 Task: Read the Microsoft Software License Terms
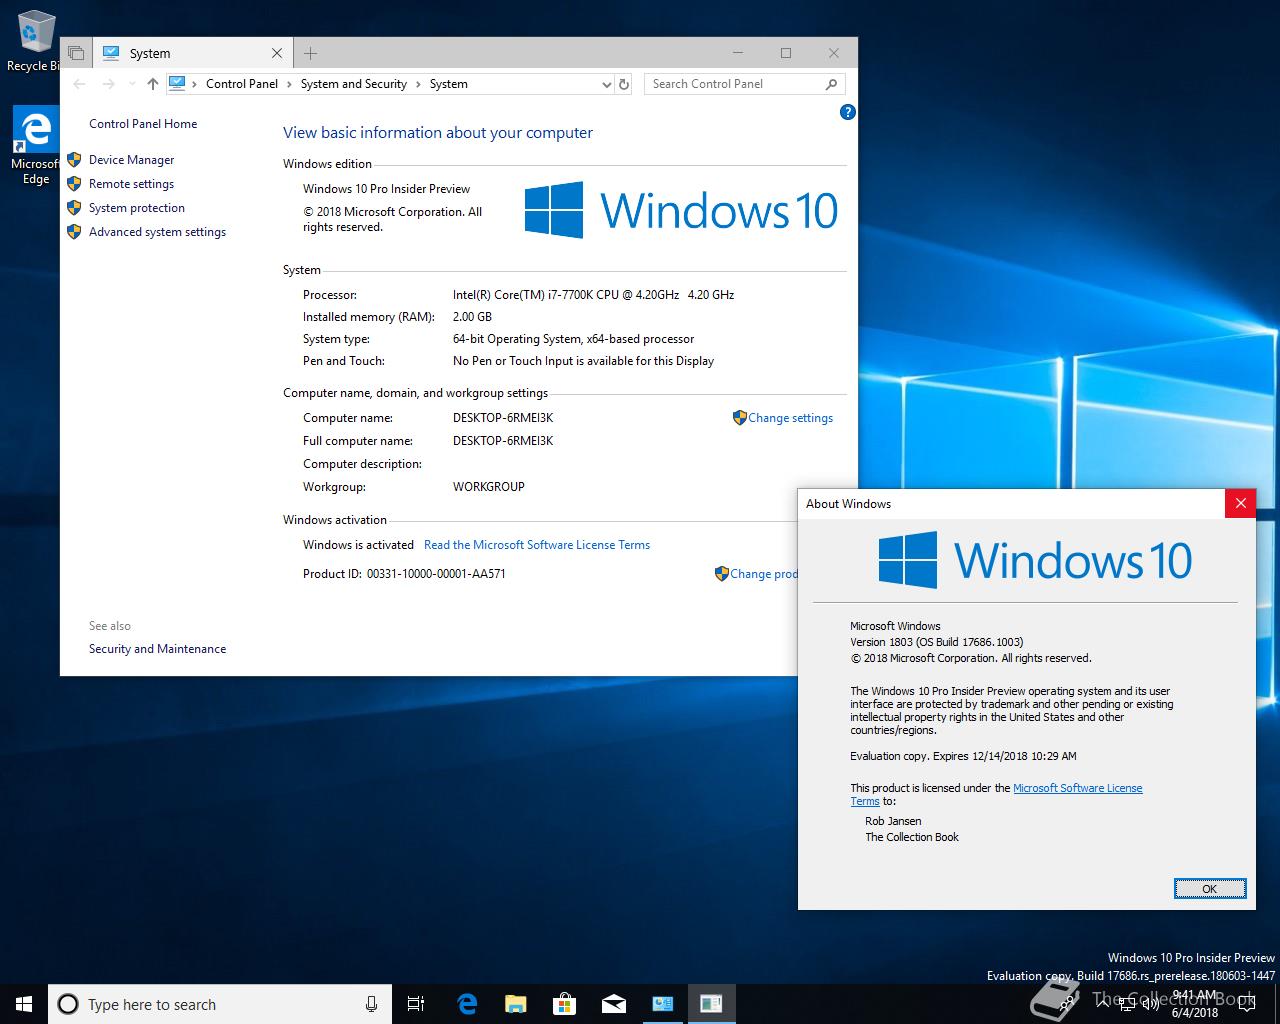click(x=537, y=545)
